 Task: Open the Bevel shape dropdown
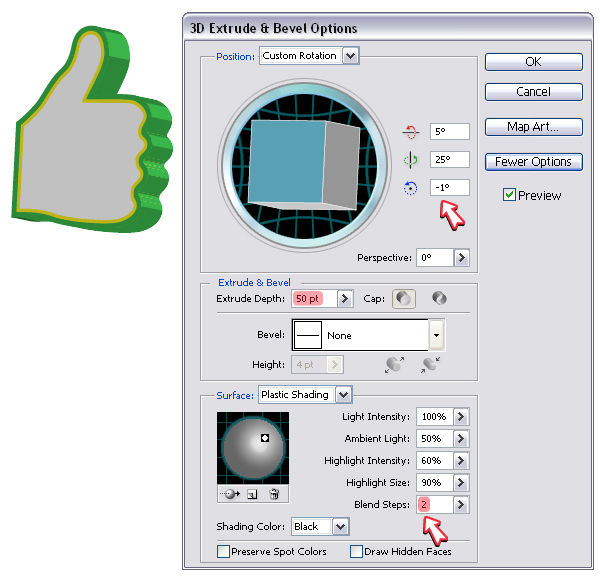436,335
